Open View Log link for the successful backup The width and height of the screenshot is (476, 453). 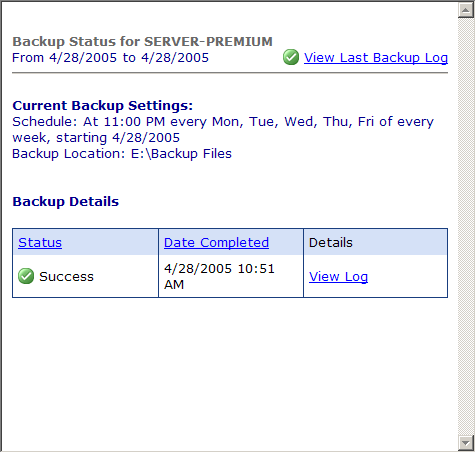[338, 276]
